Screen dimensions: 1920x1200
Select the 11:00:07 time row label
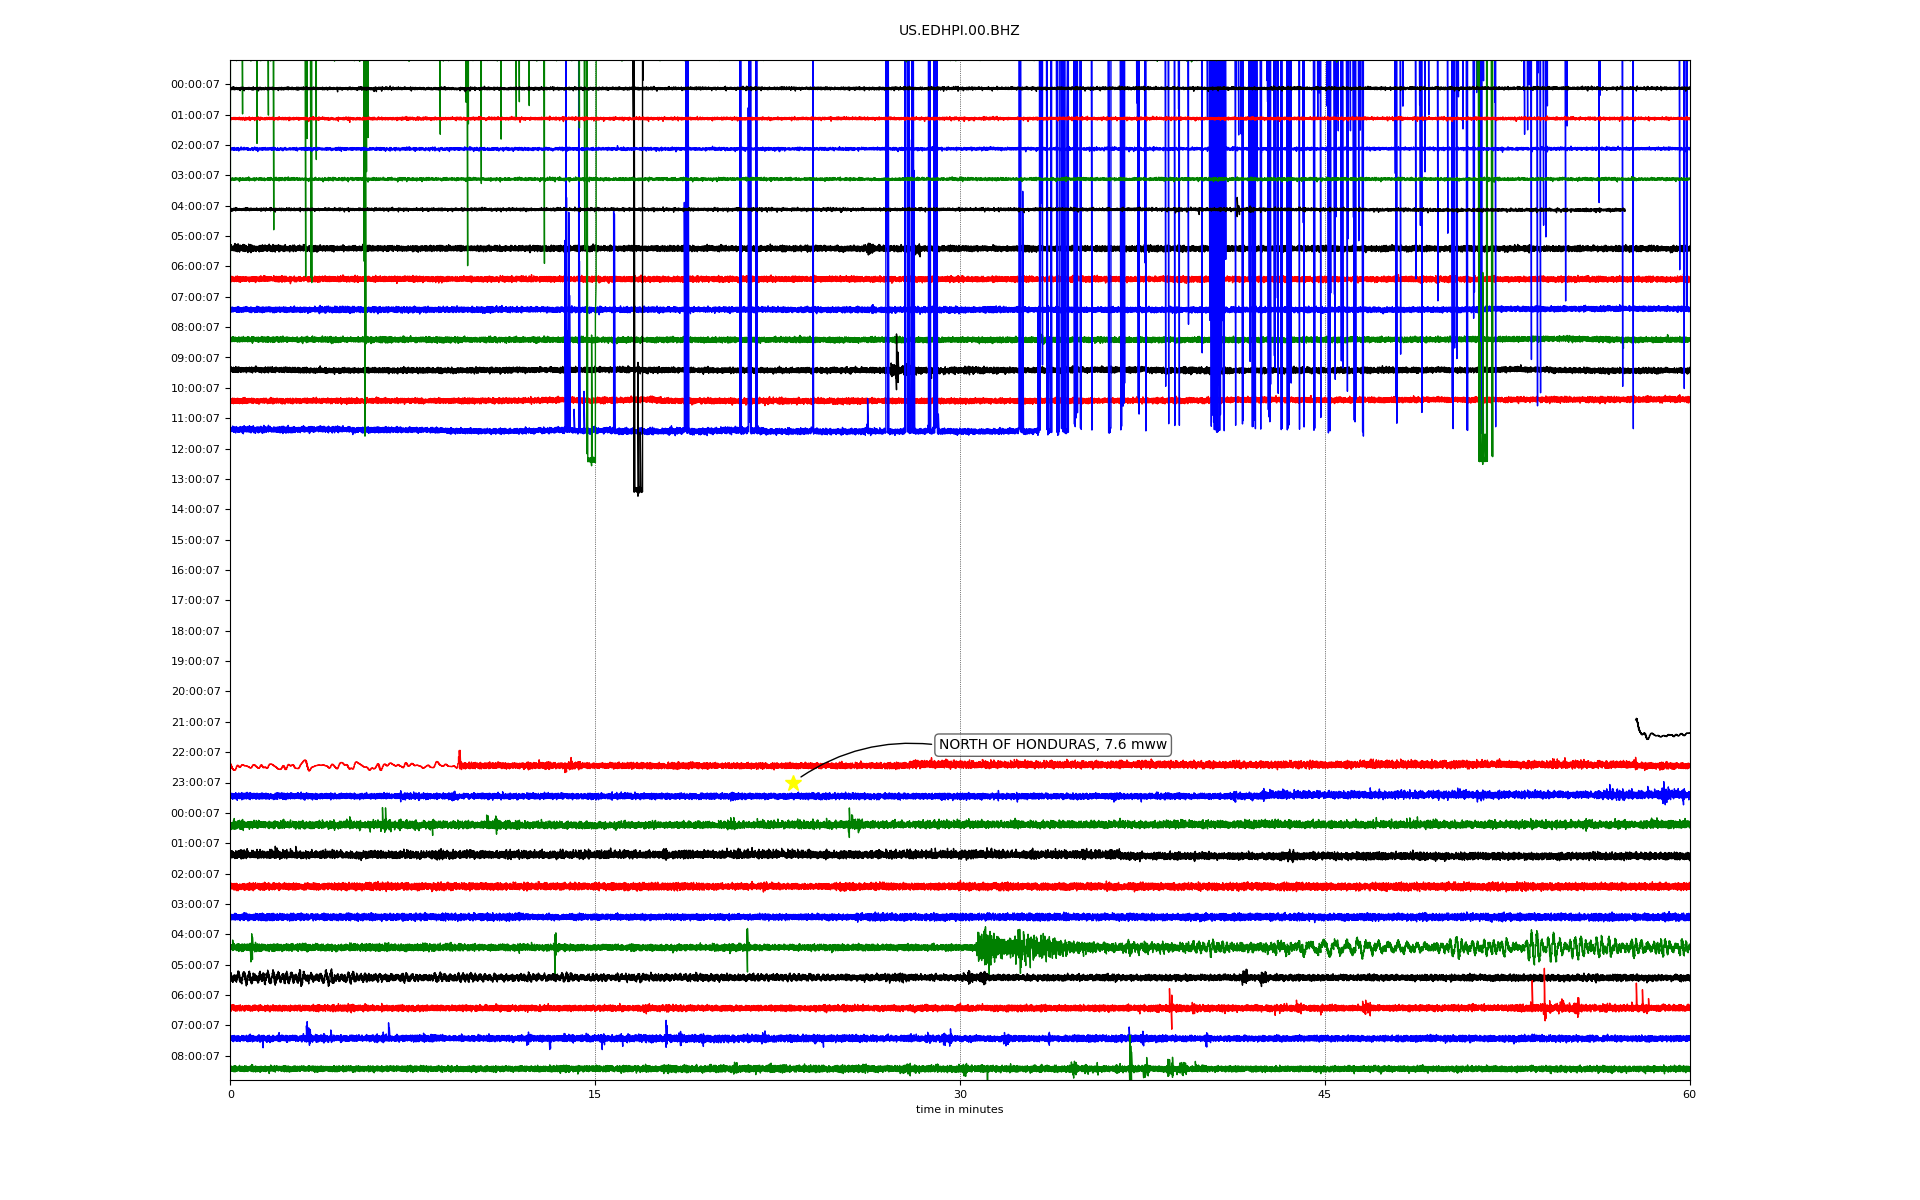(x=195, y=419)
